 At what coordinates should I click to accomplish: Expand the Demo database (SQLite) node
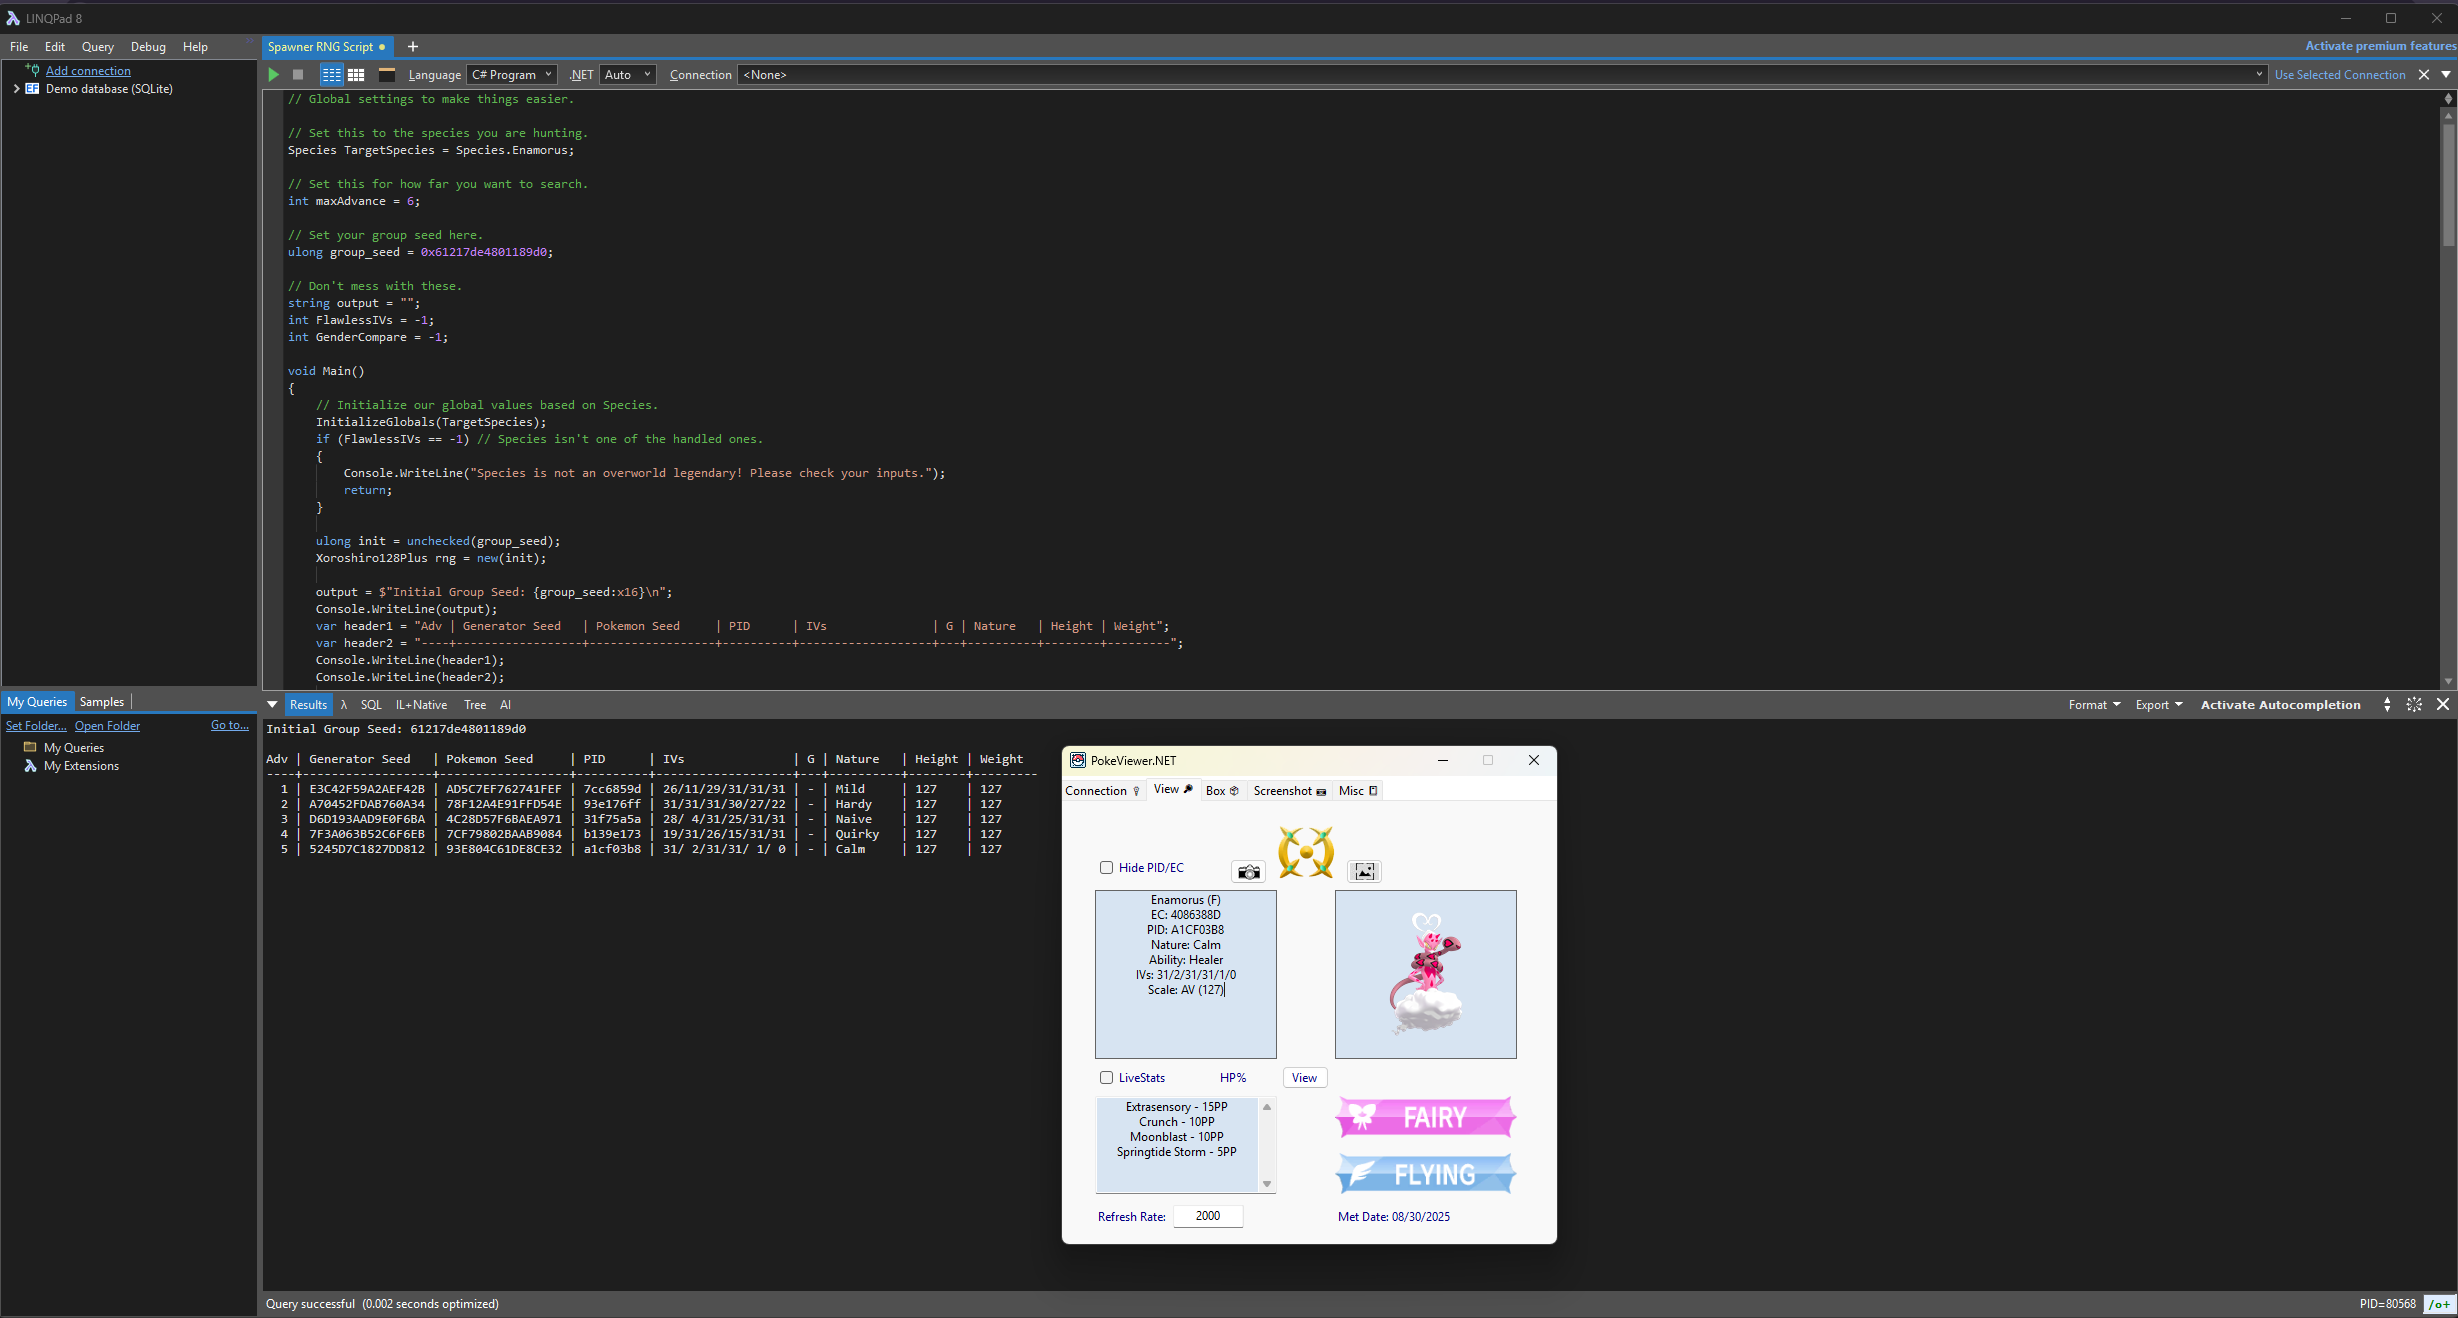coord(16,89)
